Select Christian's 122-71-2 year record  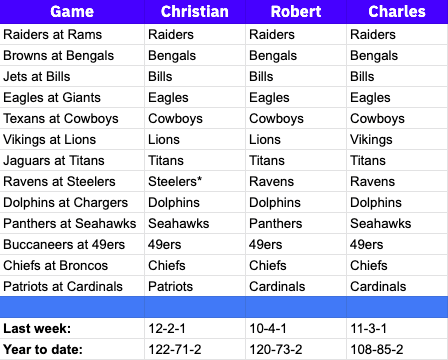coord(195,349)
